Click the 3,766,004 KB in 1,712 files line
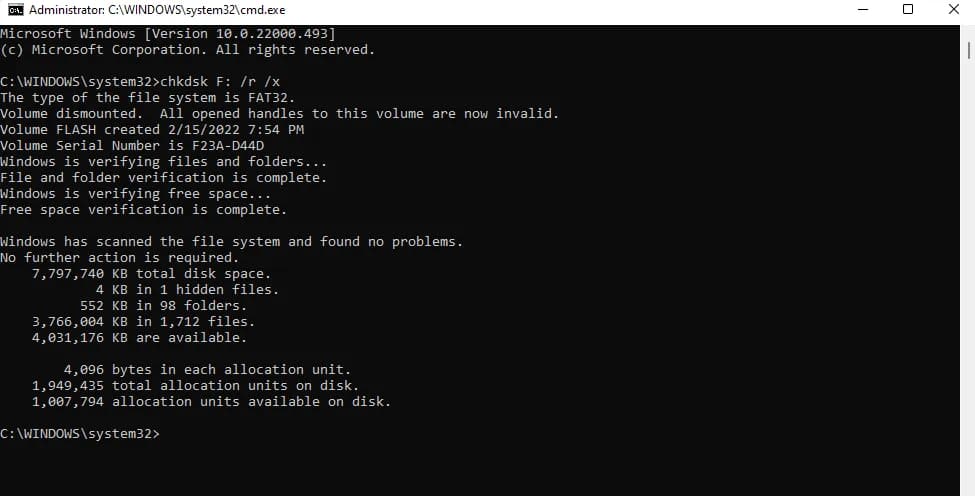The width and height of the screenshot is (975, 496). coord(143,321)
